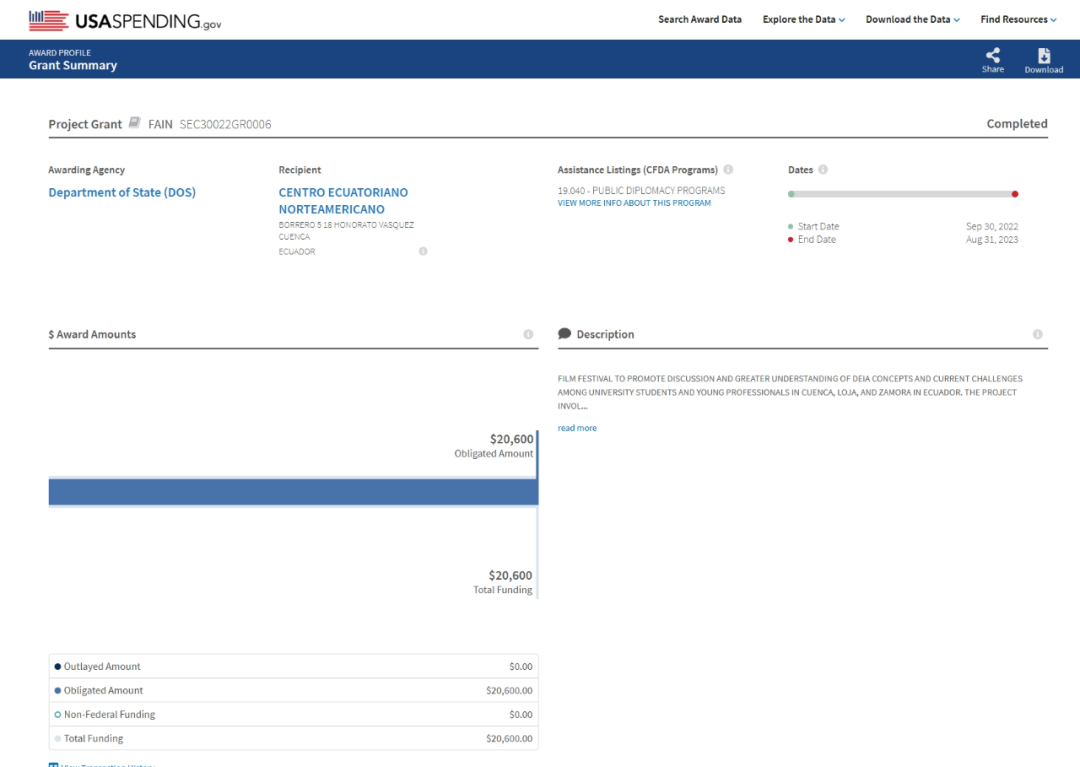Expand description with read more link
The width and height of the screenshot is (1080, 767).
tap(577, 428)
